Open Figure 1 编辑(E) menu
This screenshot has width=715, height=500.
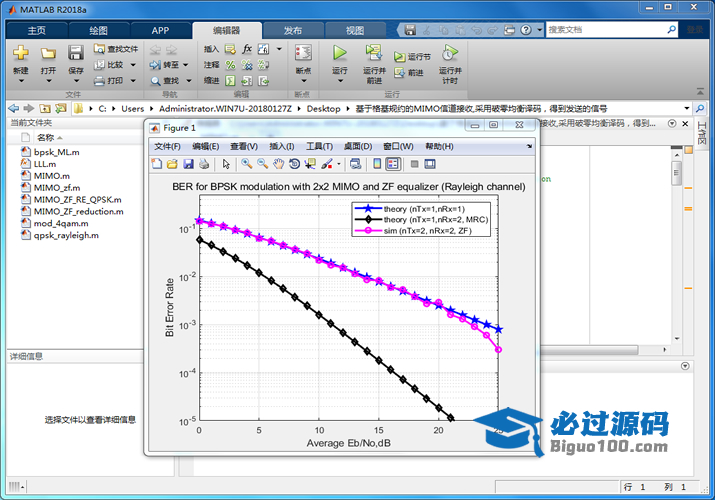[x=206, y=146]
